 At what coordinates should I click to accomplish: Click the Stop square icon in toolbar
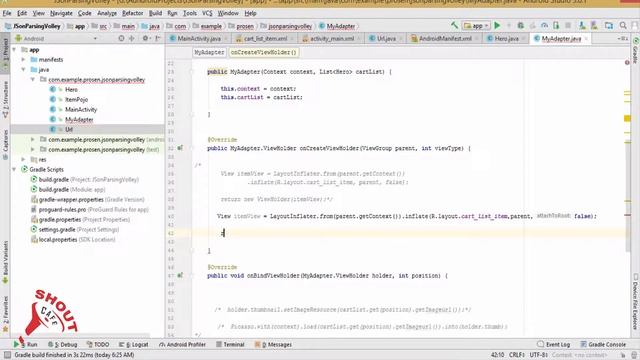tap(568, 26)
